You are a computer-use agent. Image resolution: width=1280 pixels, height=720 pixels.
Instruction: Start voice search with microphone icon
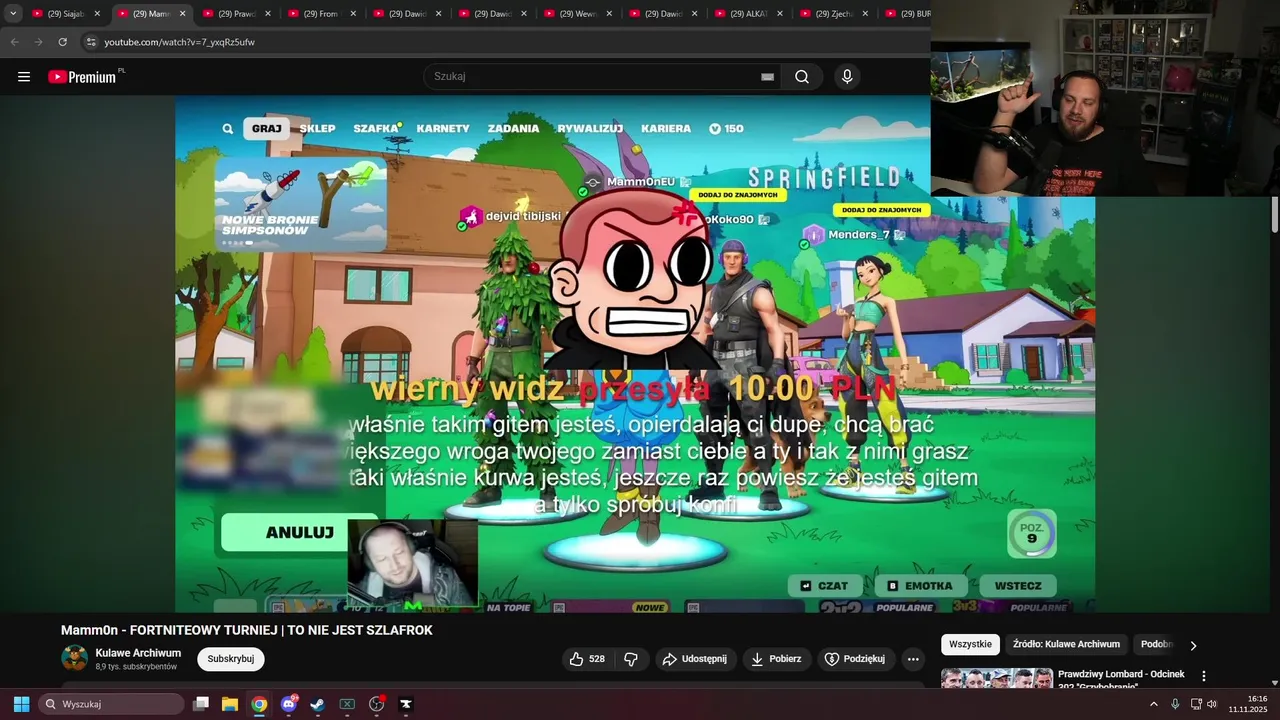pyautogui.click(x=847, y=77)
